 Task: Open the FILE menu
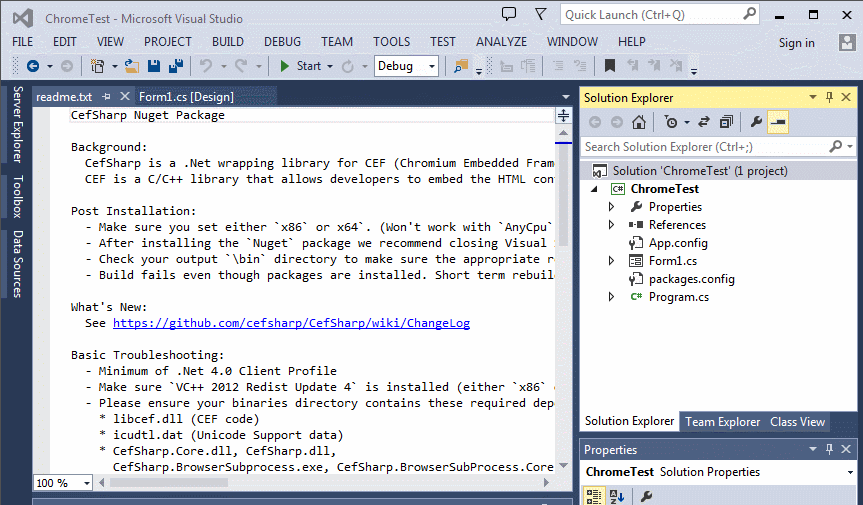[x=23, y=42]
